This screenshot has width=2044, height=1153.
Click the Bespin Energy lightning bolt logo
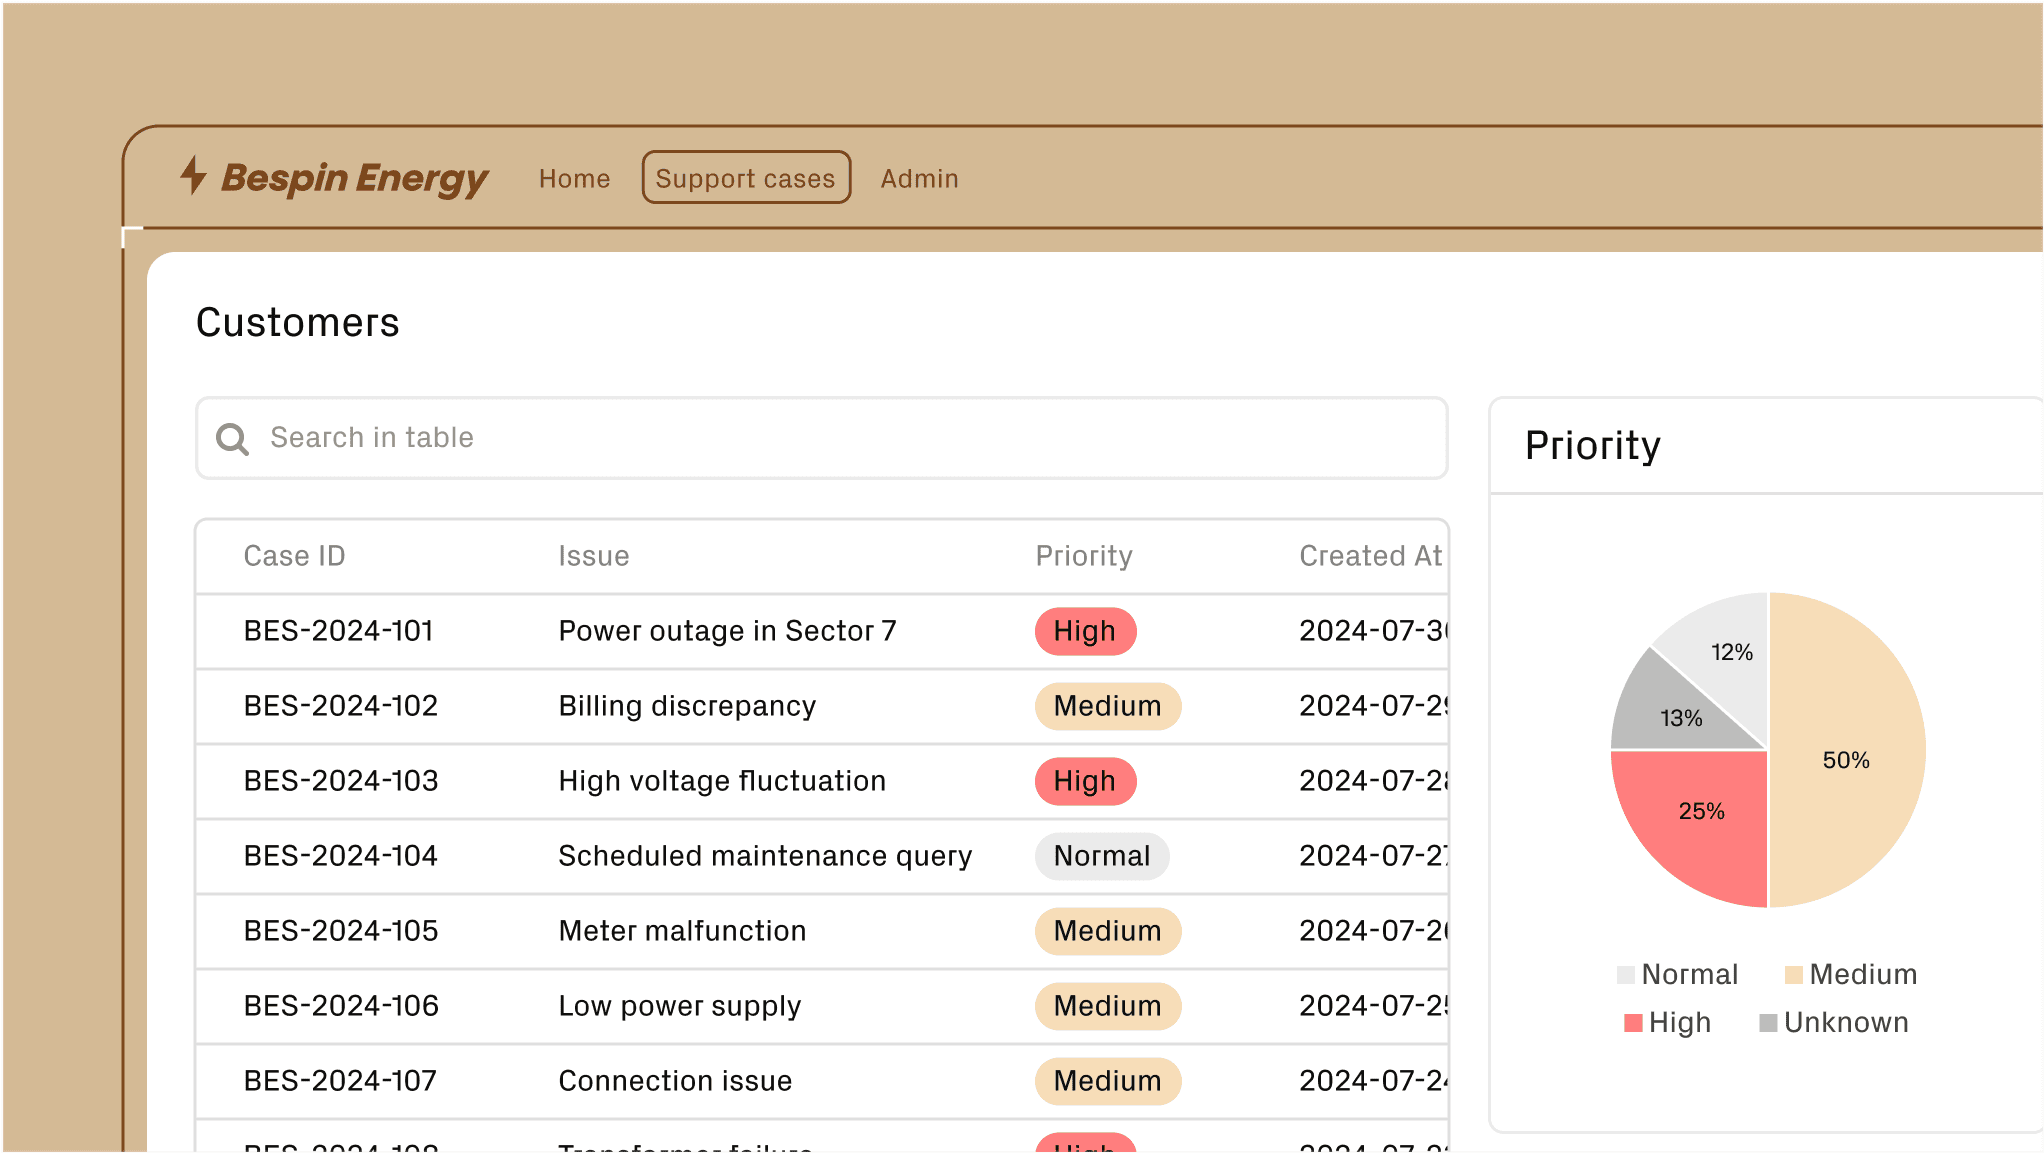195,178
